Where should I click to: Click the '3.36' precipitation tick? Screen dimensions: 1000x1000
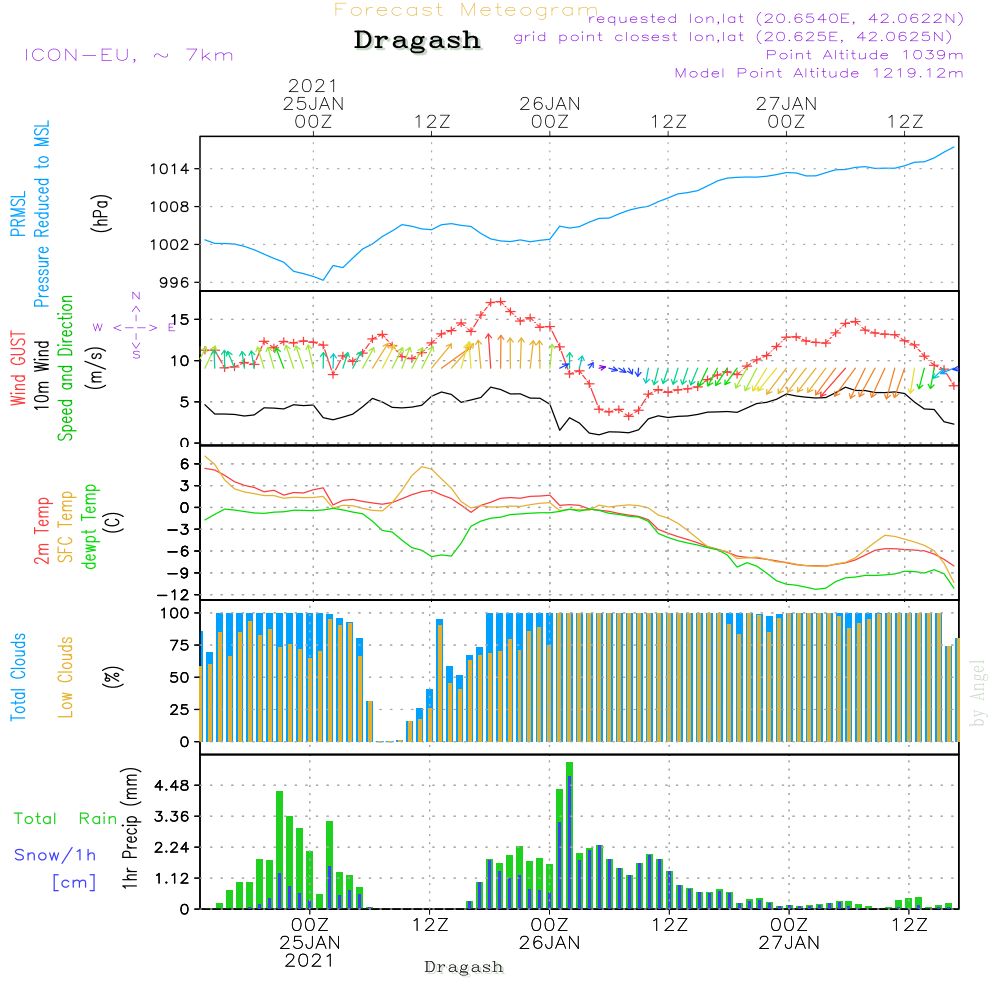173,816
